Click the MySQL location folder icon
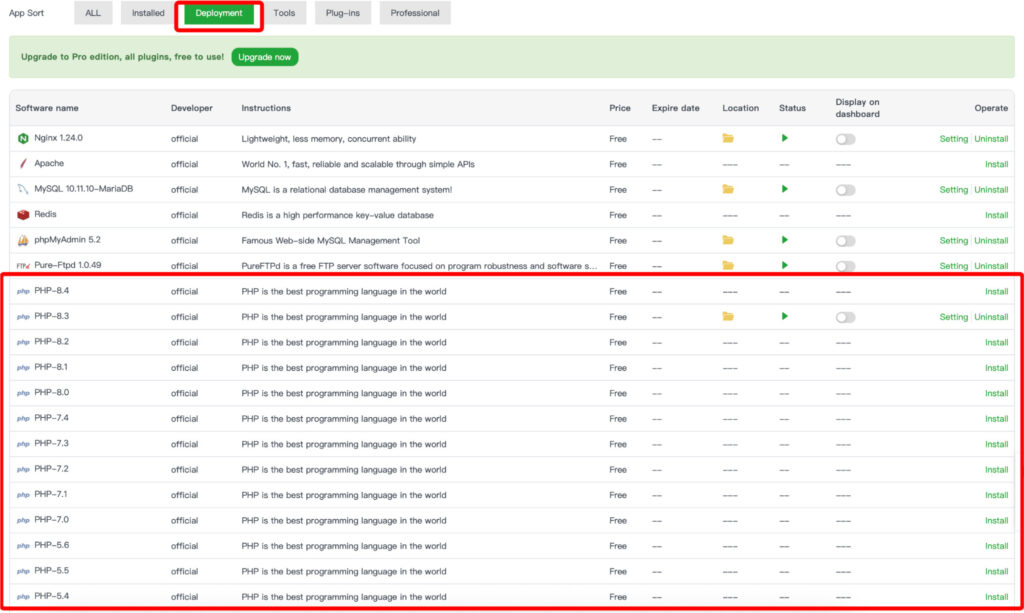Image resolution: width=1024 pixels, height=613 pixels. coord(728,189)
